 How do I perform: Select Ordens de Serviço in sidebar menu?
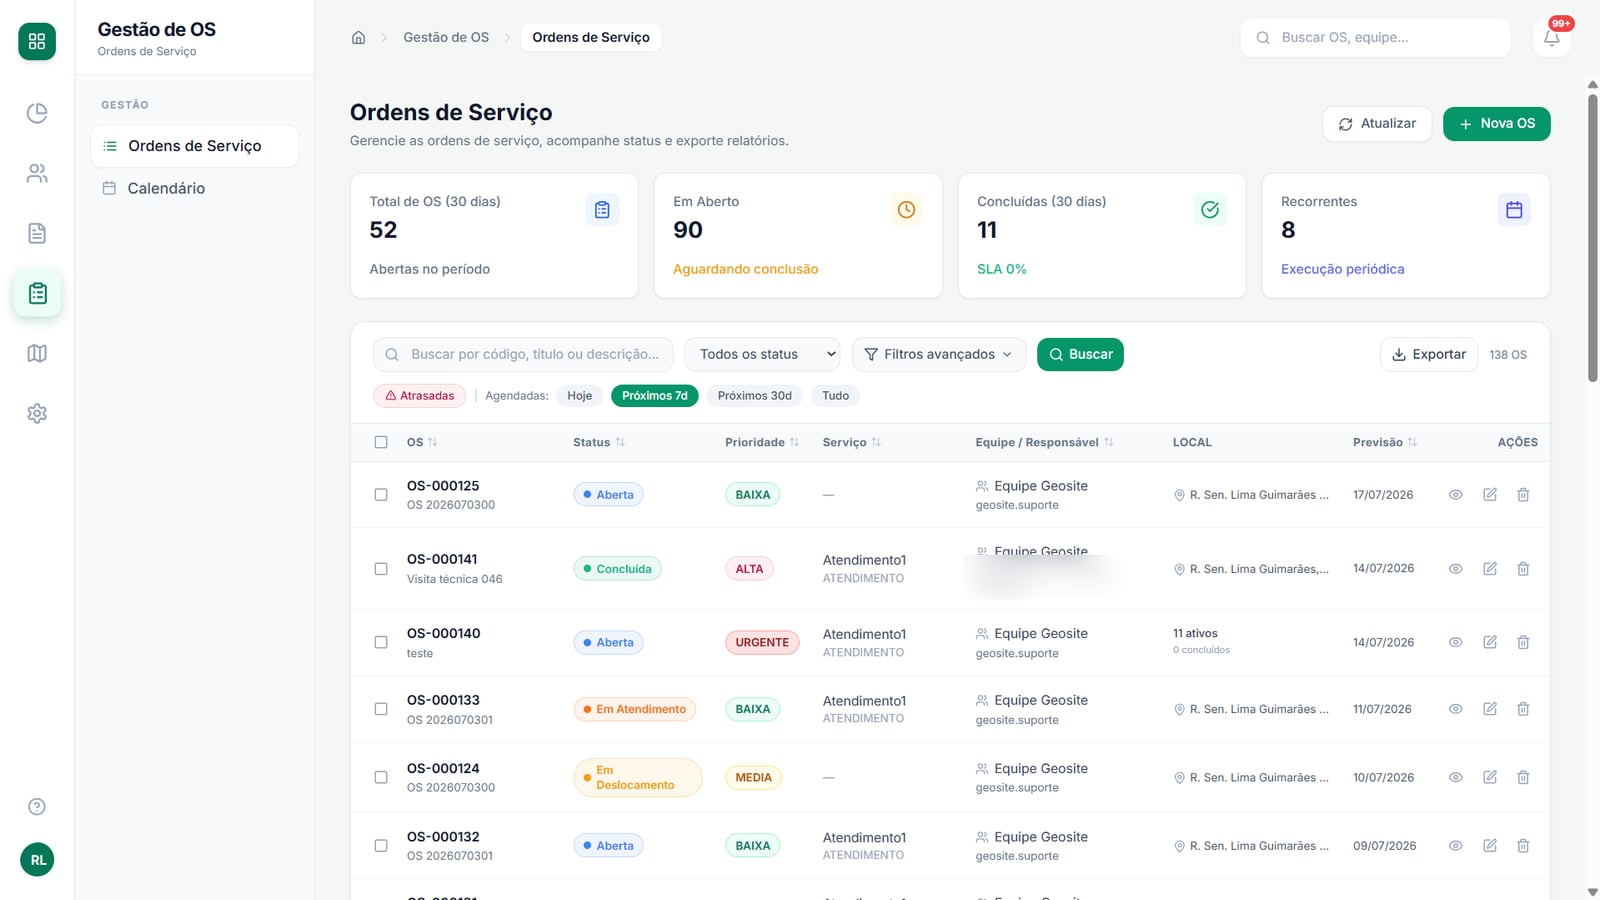click(x=195, y=146)
